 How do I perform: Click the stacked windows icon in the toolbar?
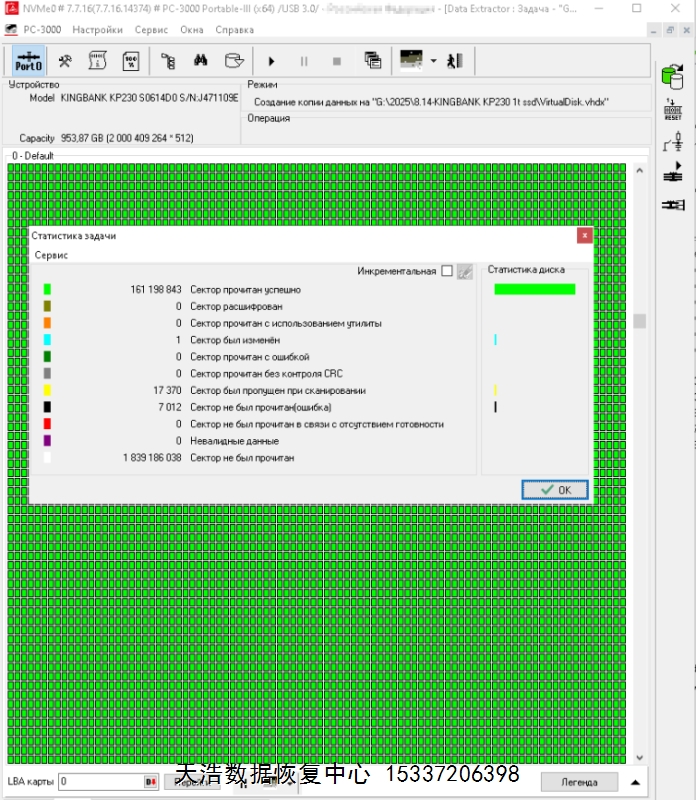click(372, 61)
